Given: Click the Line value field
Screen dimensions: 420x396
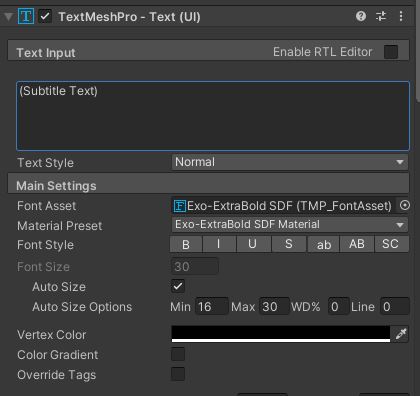Looking at the screenshot, I should 395,306.
